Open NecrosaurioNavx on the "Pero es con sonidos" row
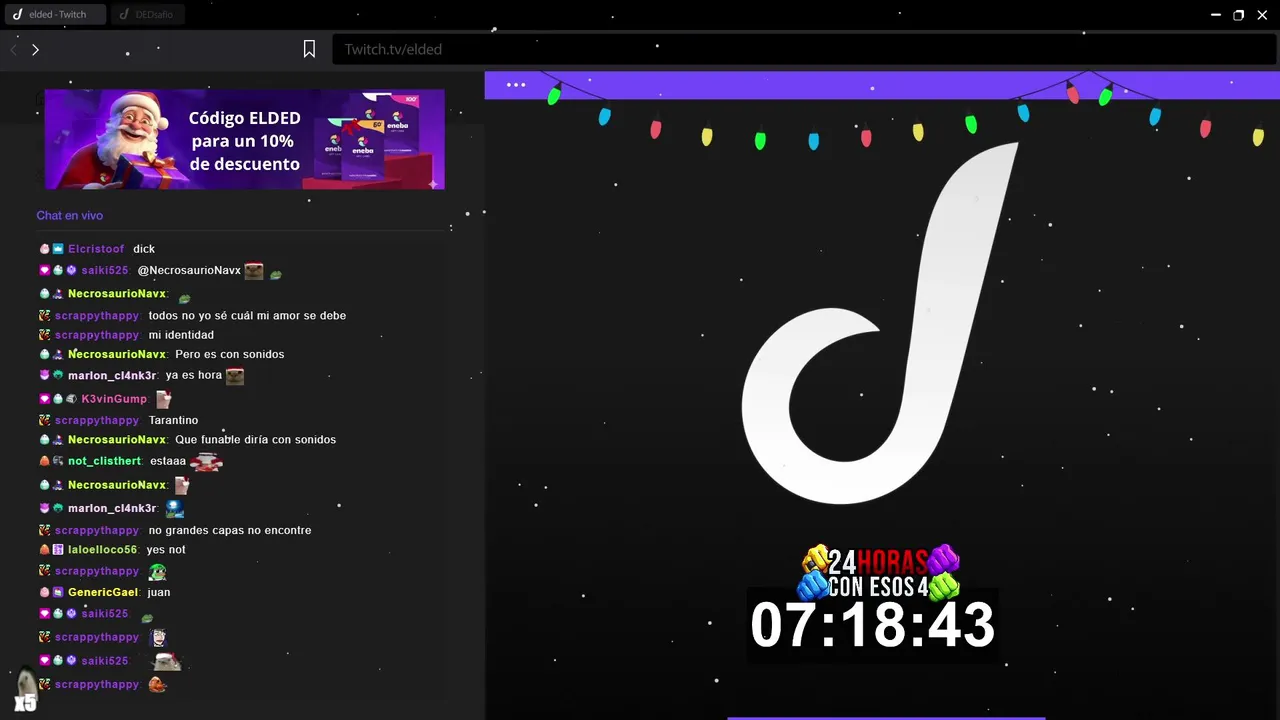1280x720 pixels. click(x=117, y=355)
